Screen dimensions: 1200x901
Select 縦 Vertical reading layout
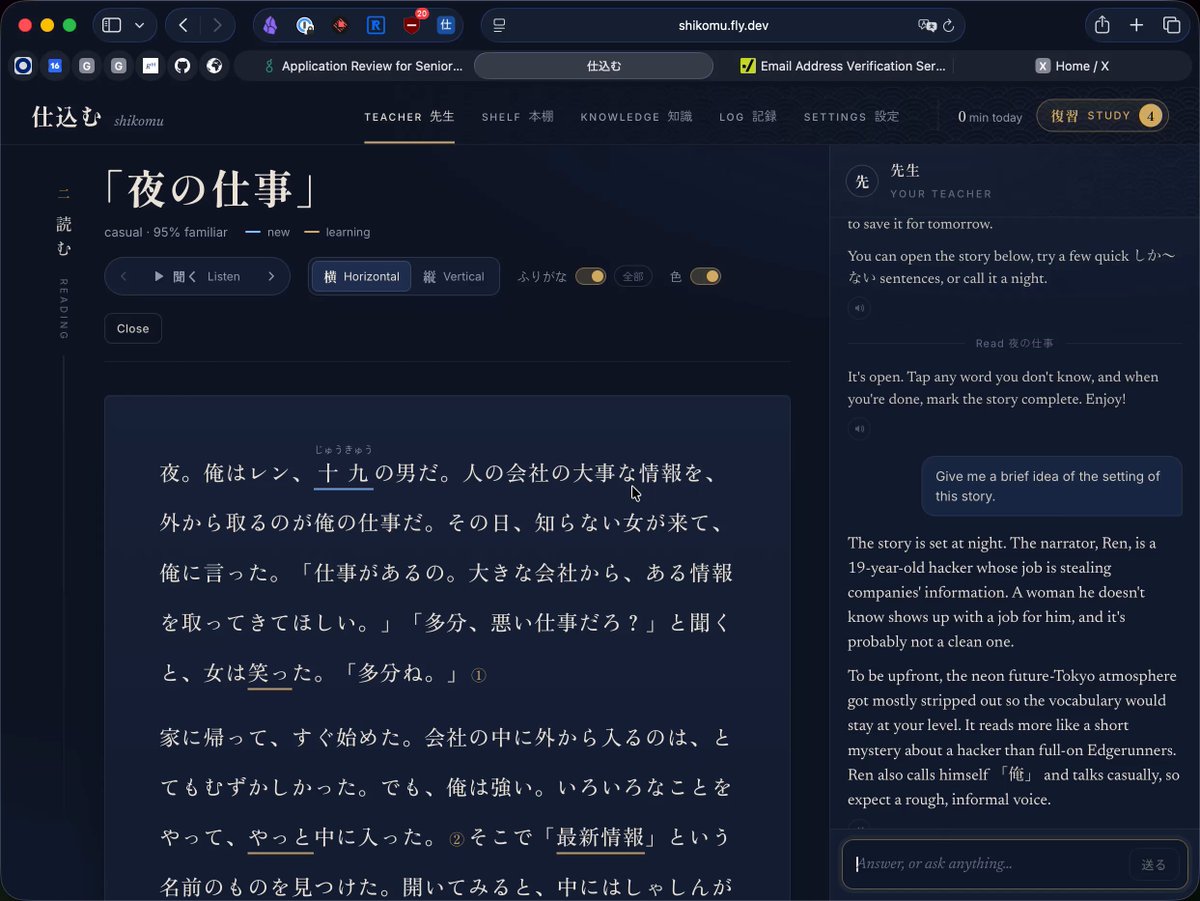coord(454,277)
